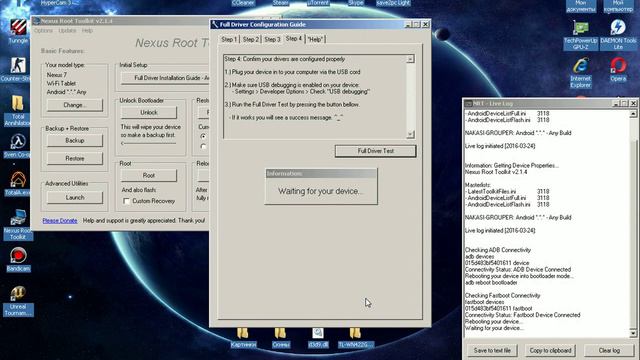Screen dimensions: 640x360
Task: Click Unlock bootloader button
Action: (149, 112)
